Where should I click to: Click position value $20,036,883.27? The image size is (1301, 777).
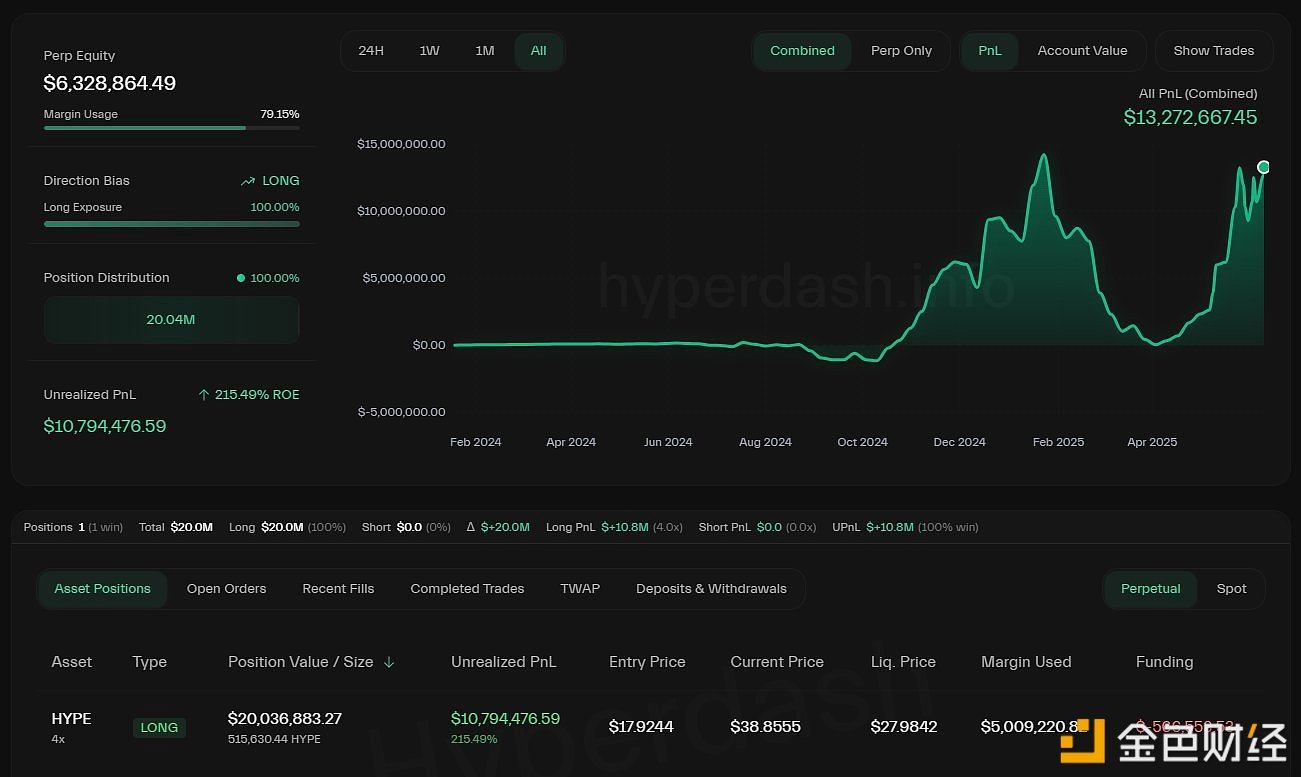(285, 719)
